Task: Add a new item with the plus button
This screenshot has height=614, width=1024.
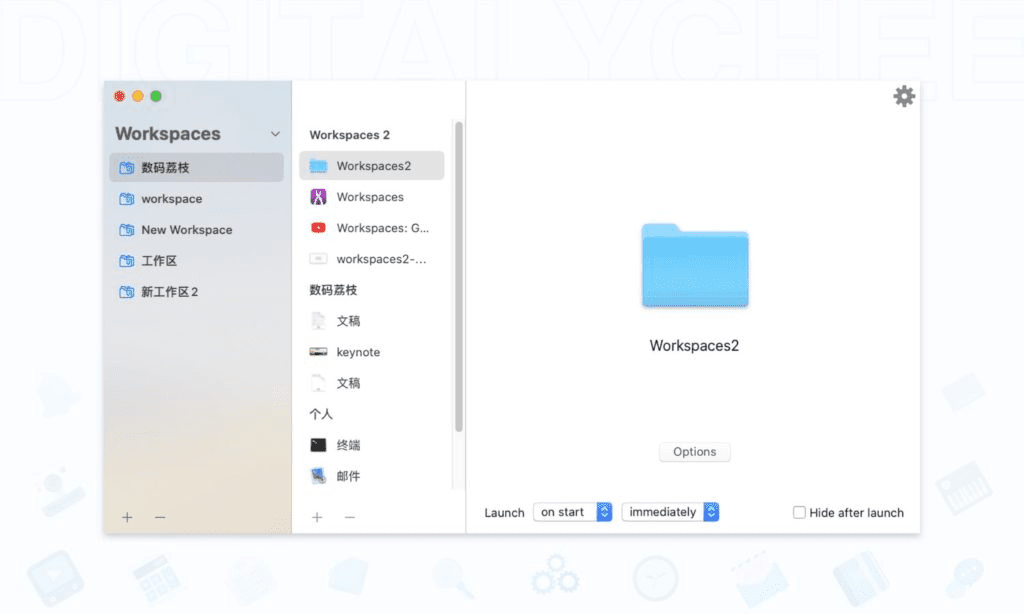Action: click(x=317, y=517)
